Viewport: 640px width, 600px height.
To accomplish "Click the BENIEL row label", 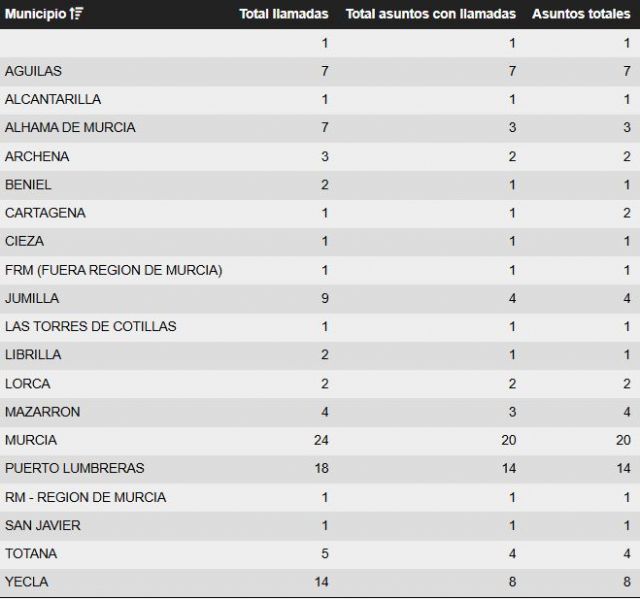I will [x=28, y=184].
